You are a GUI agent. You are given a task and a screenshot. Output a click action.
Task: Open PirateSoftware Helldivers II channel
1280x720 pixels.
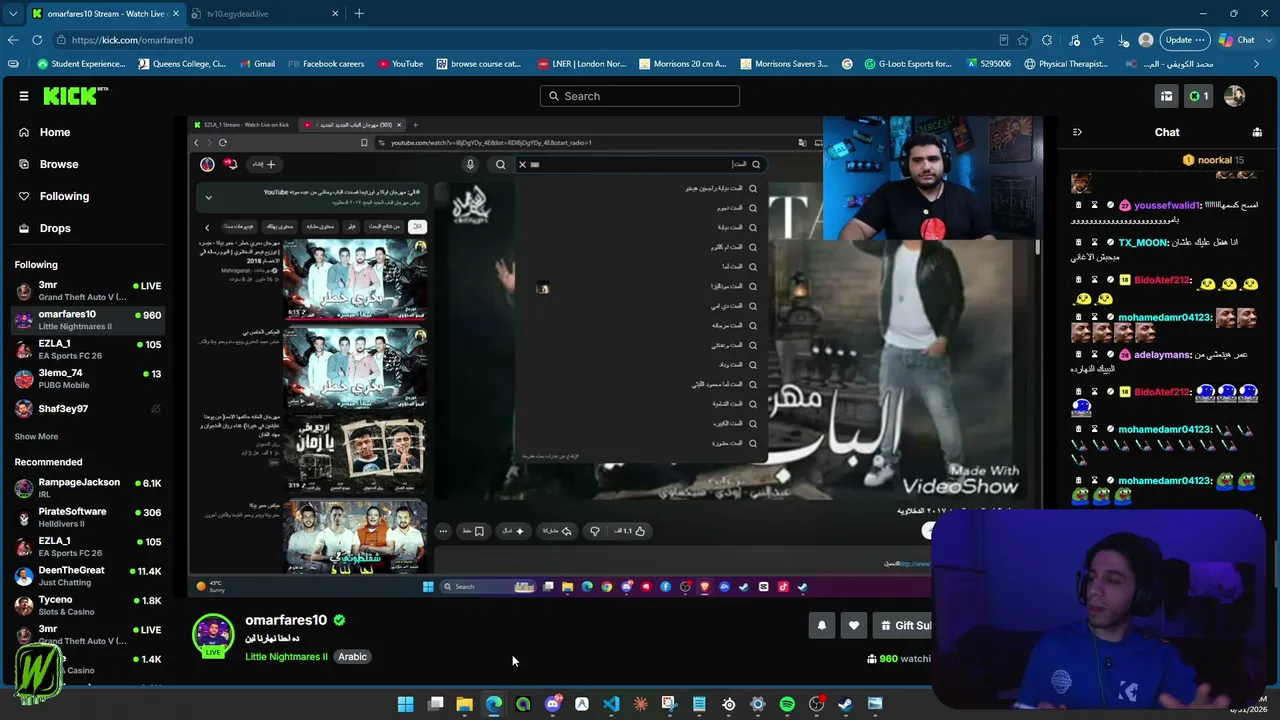pyautogui.click(x=88, y=517)
